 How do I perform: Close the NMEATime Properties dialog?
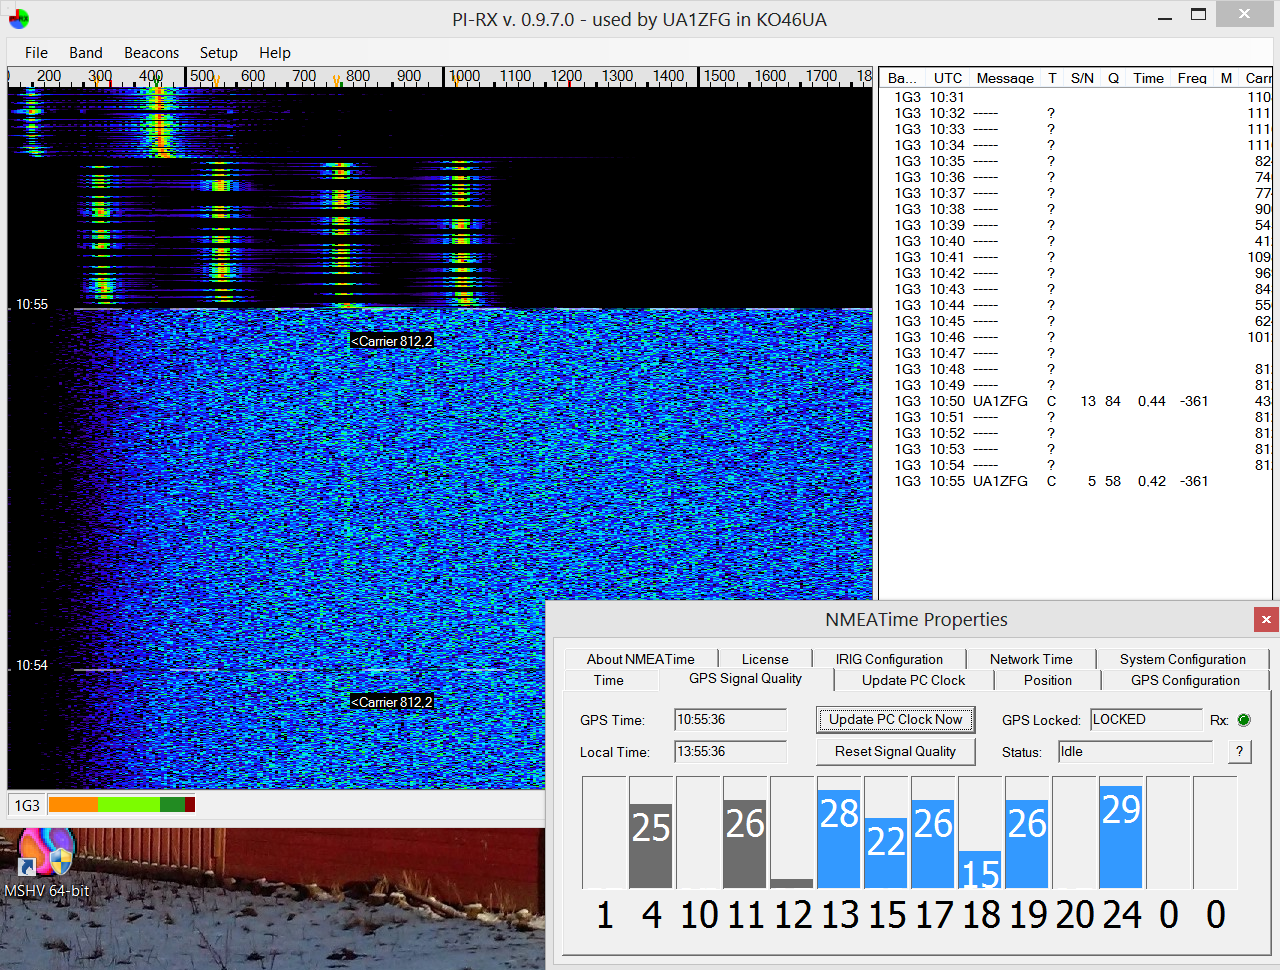point(1265,620)
